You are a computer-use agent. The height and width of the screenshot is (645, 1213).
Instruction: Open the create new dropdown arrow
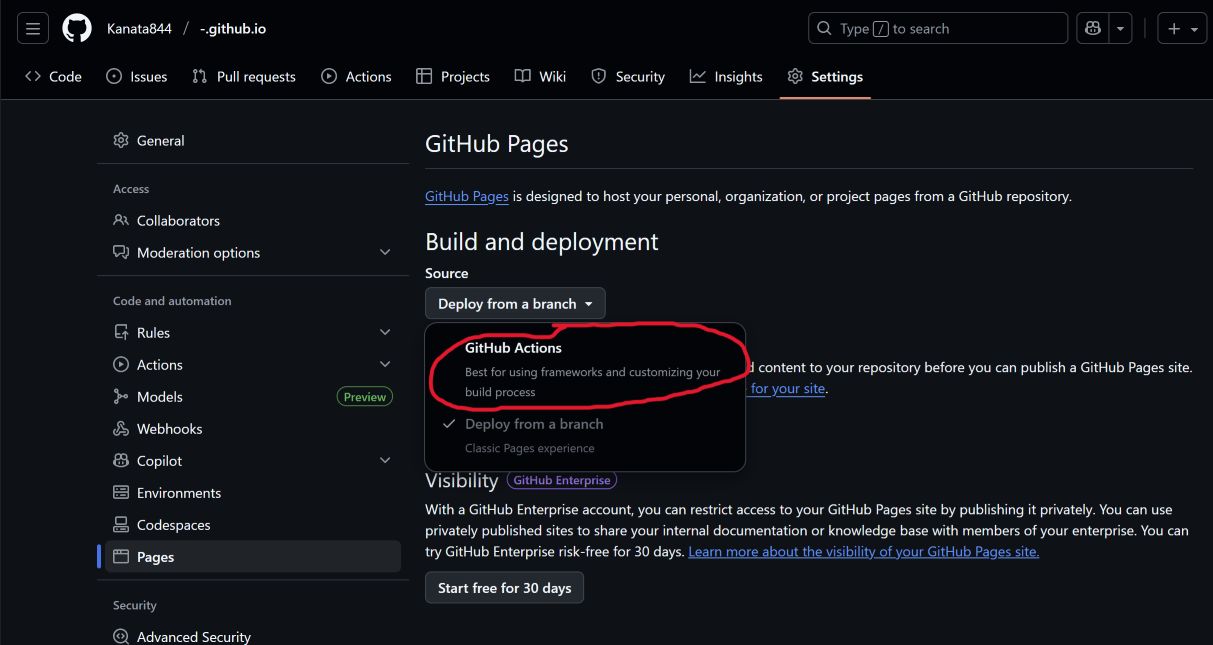tap(1194, 28)
